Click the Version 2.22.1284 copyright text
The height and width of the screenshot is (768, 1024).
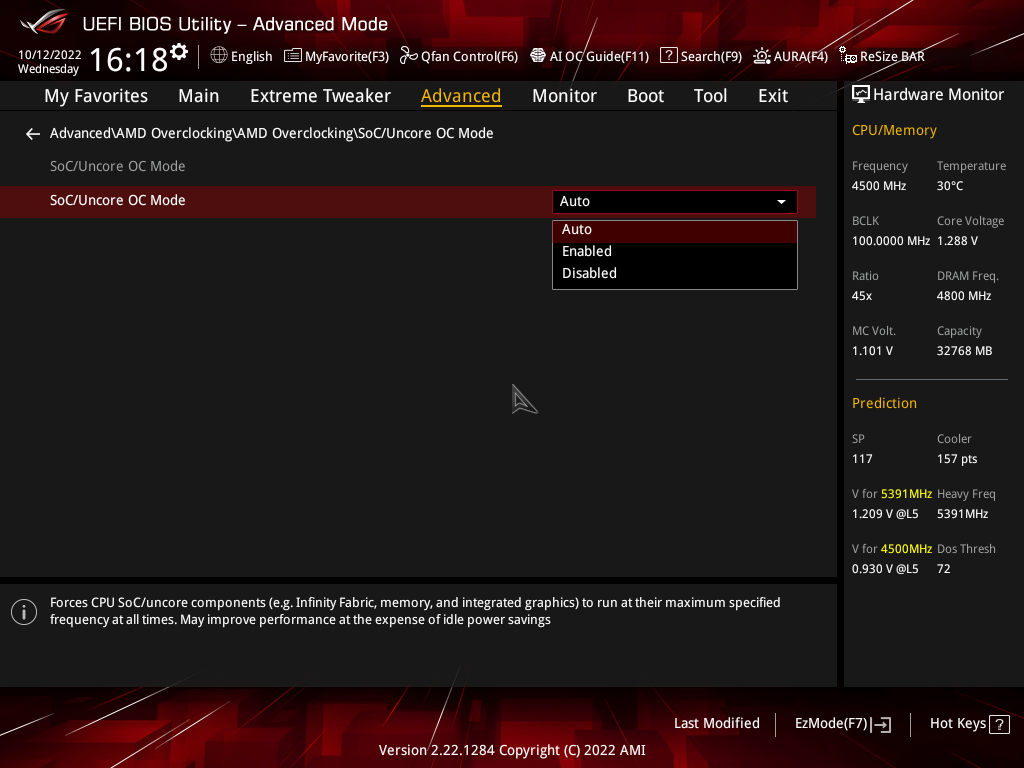pos(512,750)
